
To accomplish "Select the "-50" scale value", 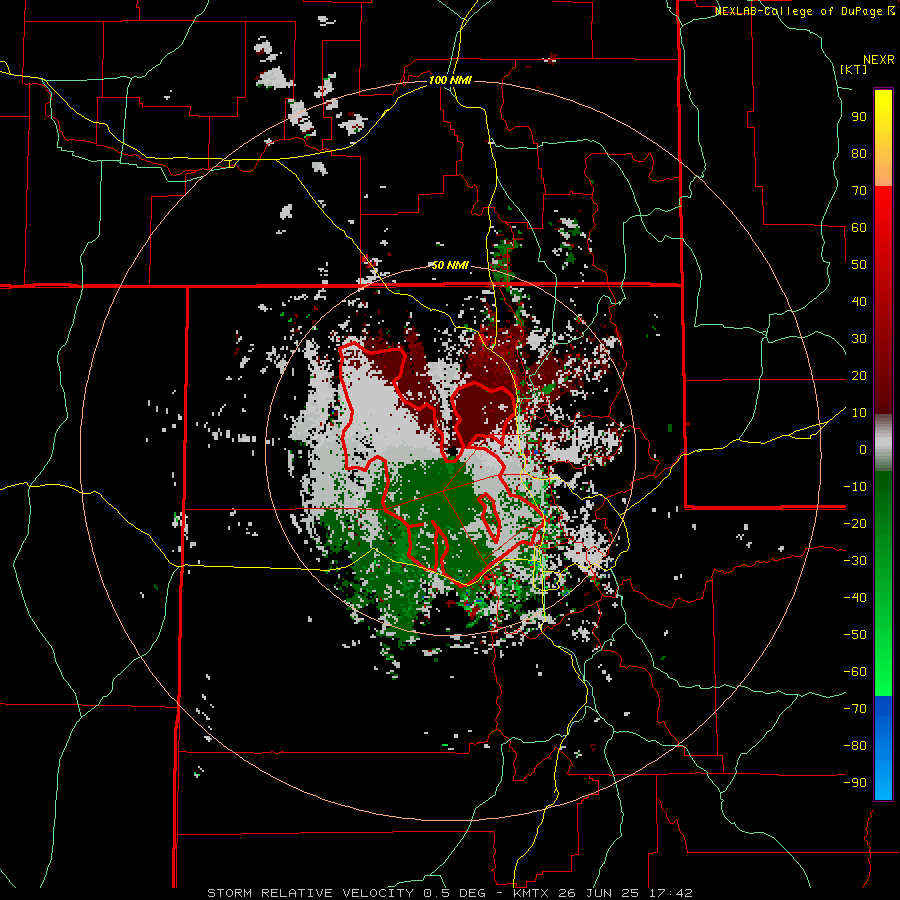I will coord(855,635).
